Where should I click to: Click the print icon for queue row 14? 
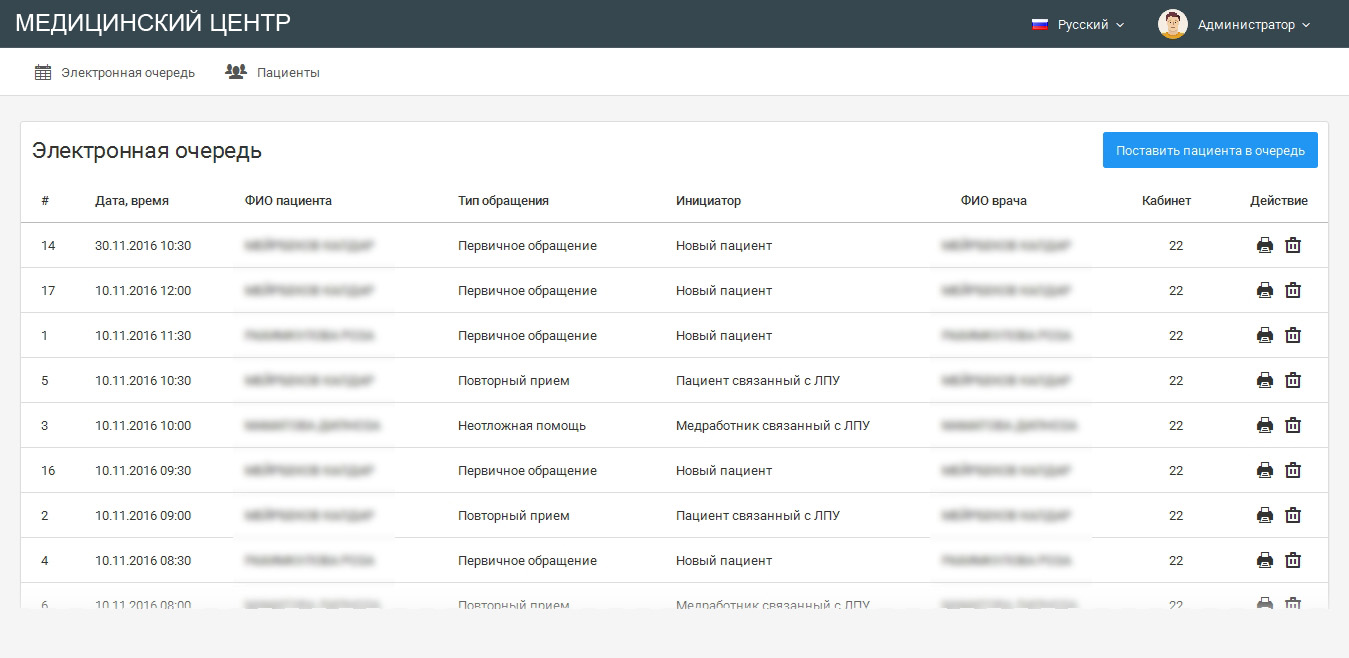click(x=1264, y=245)
